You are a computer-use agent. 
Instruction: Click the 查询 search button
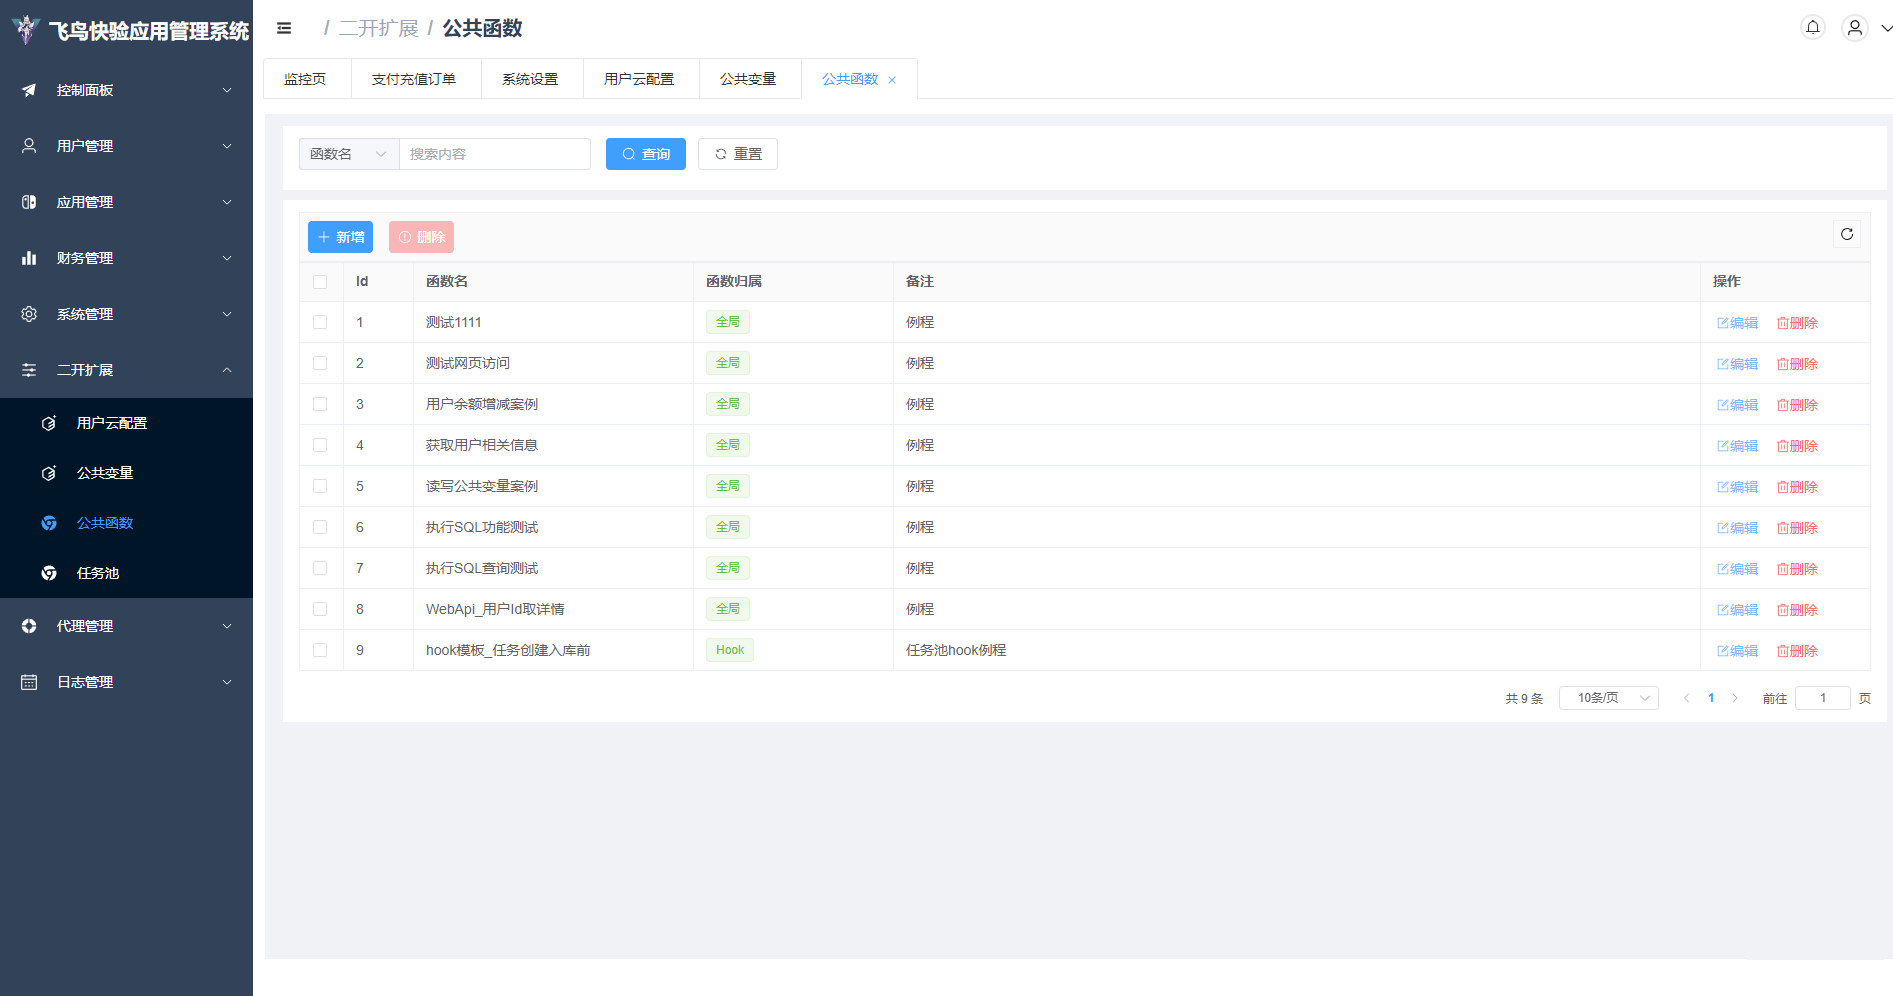[645, 154]
